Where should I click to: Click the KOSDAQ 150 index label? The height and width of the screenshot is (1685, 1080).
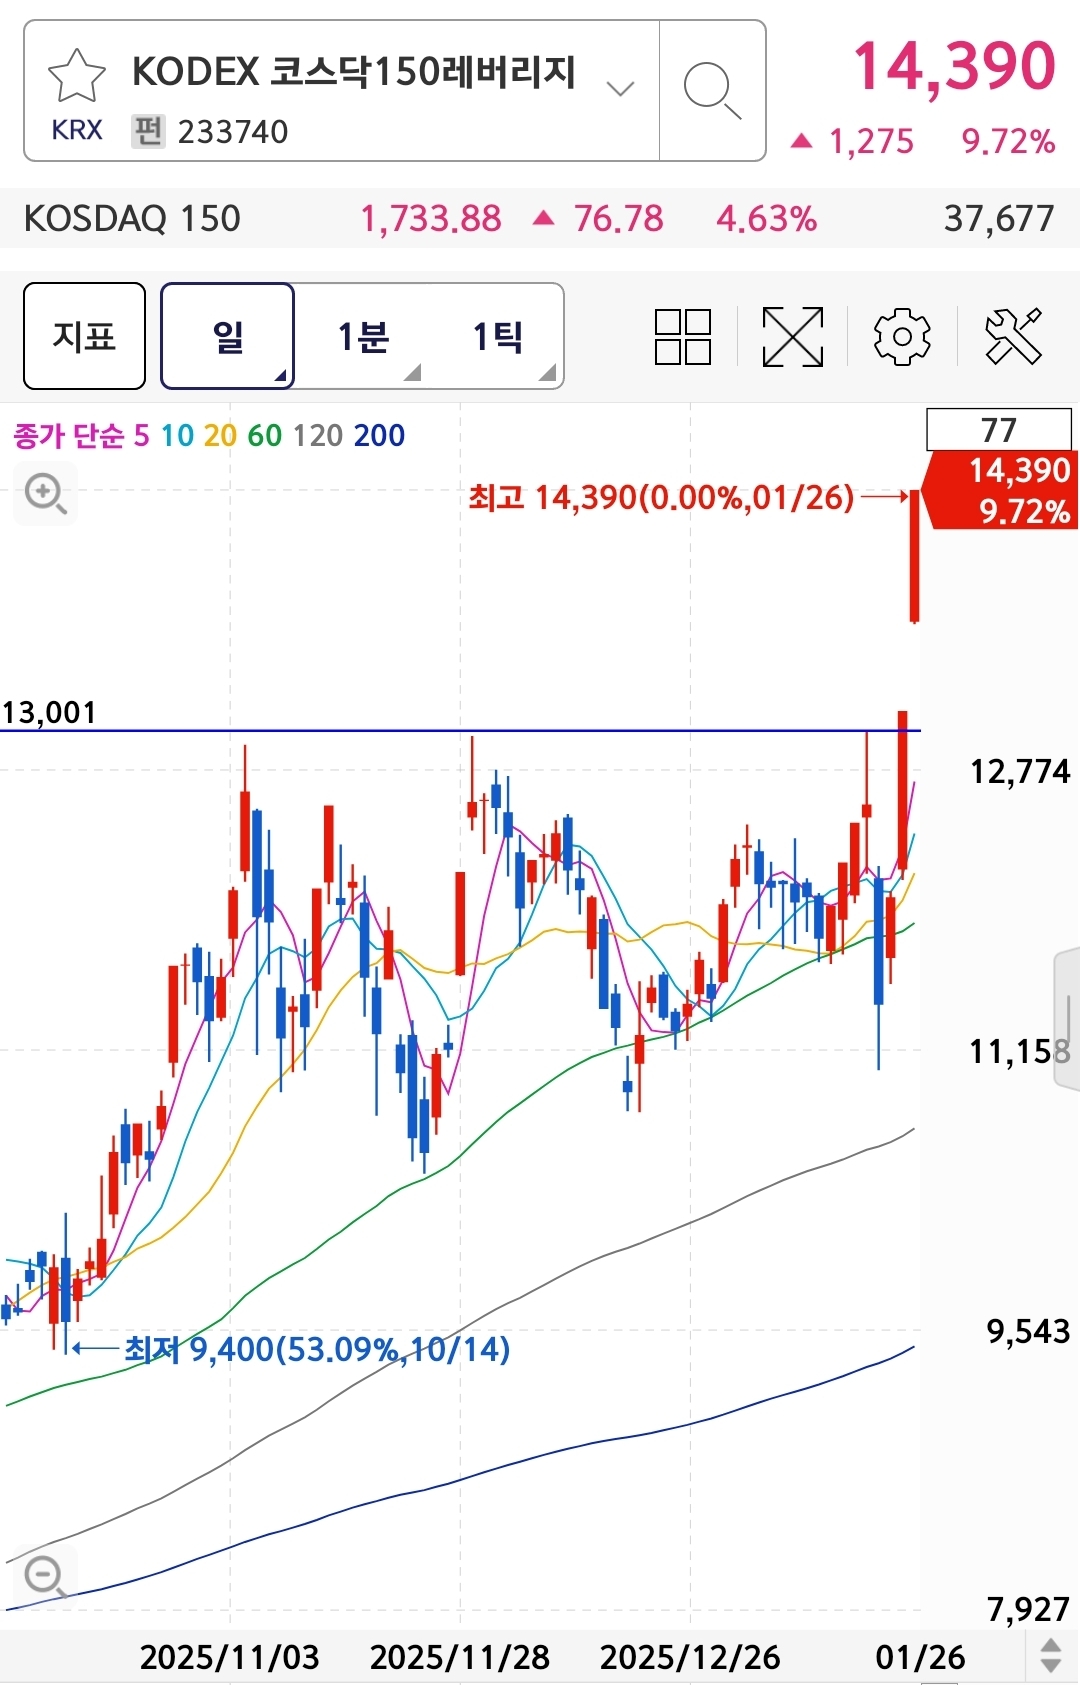(x=132, y=218)
